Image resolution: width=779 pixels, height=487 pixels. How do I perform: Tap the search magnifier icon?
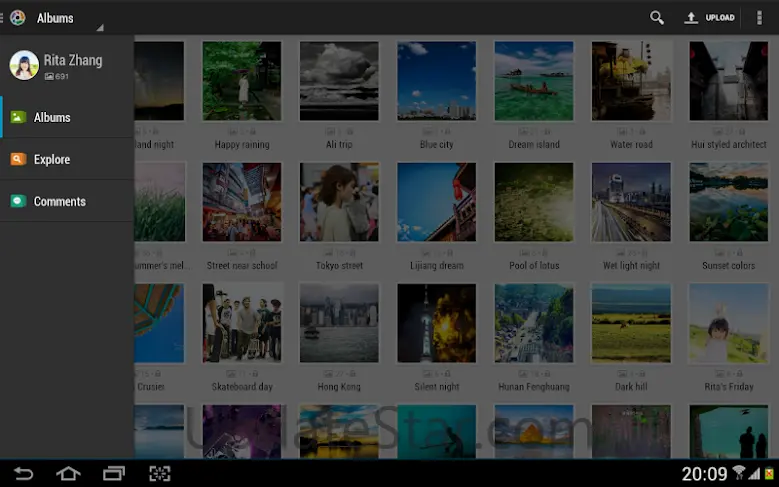point(656,18)
